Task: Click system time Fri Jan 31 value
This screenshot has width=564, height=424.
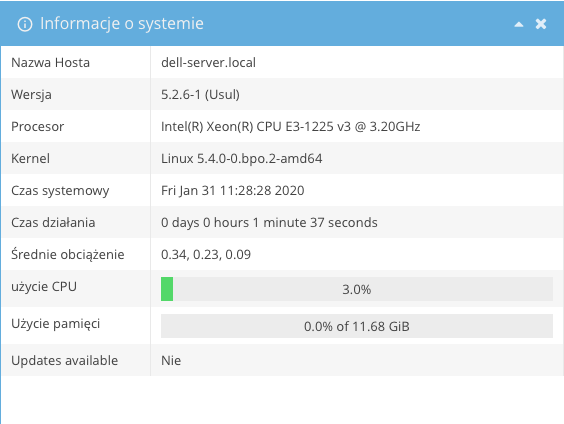Action: tap(233, 191)
